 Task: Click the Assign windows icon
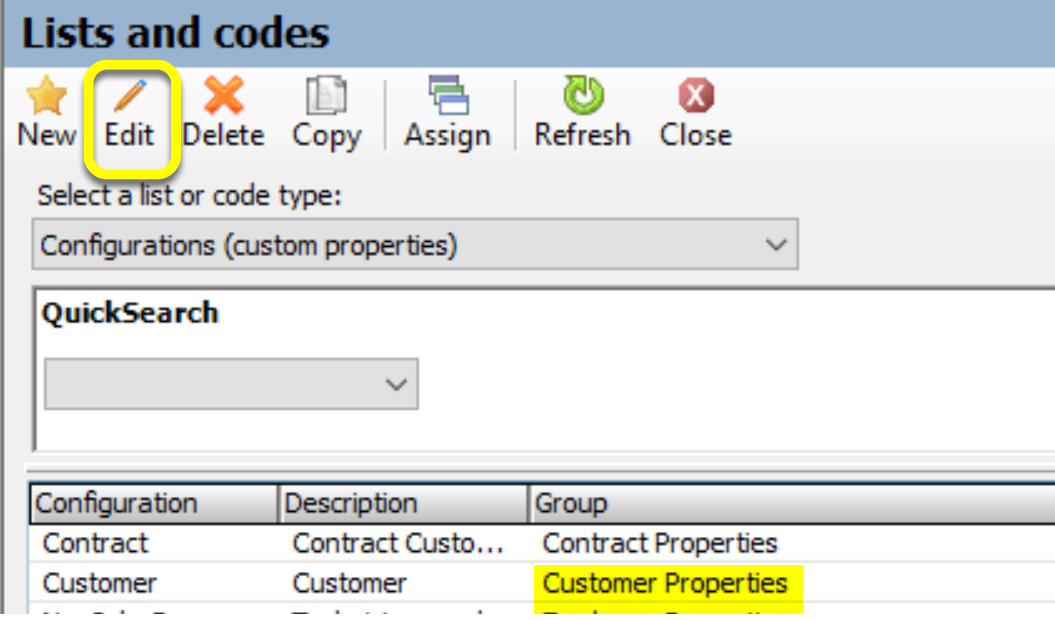[x=447, y=97]
